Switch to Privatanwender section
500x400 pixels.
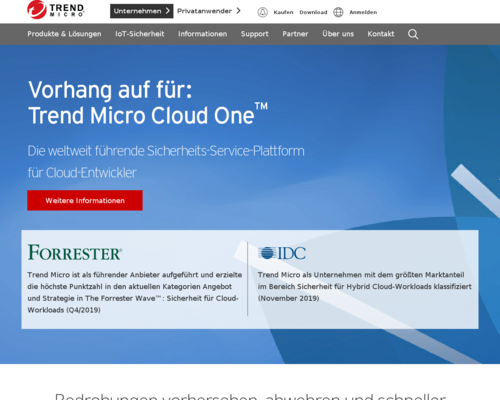click(x=209, y=11)
